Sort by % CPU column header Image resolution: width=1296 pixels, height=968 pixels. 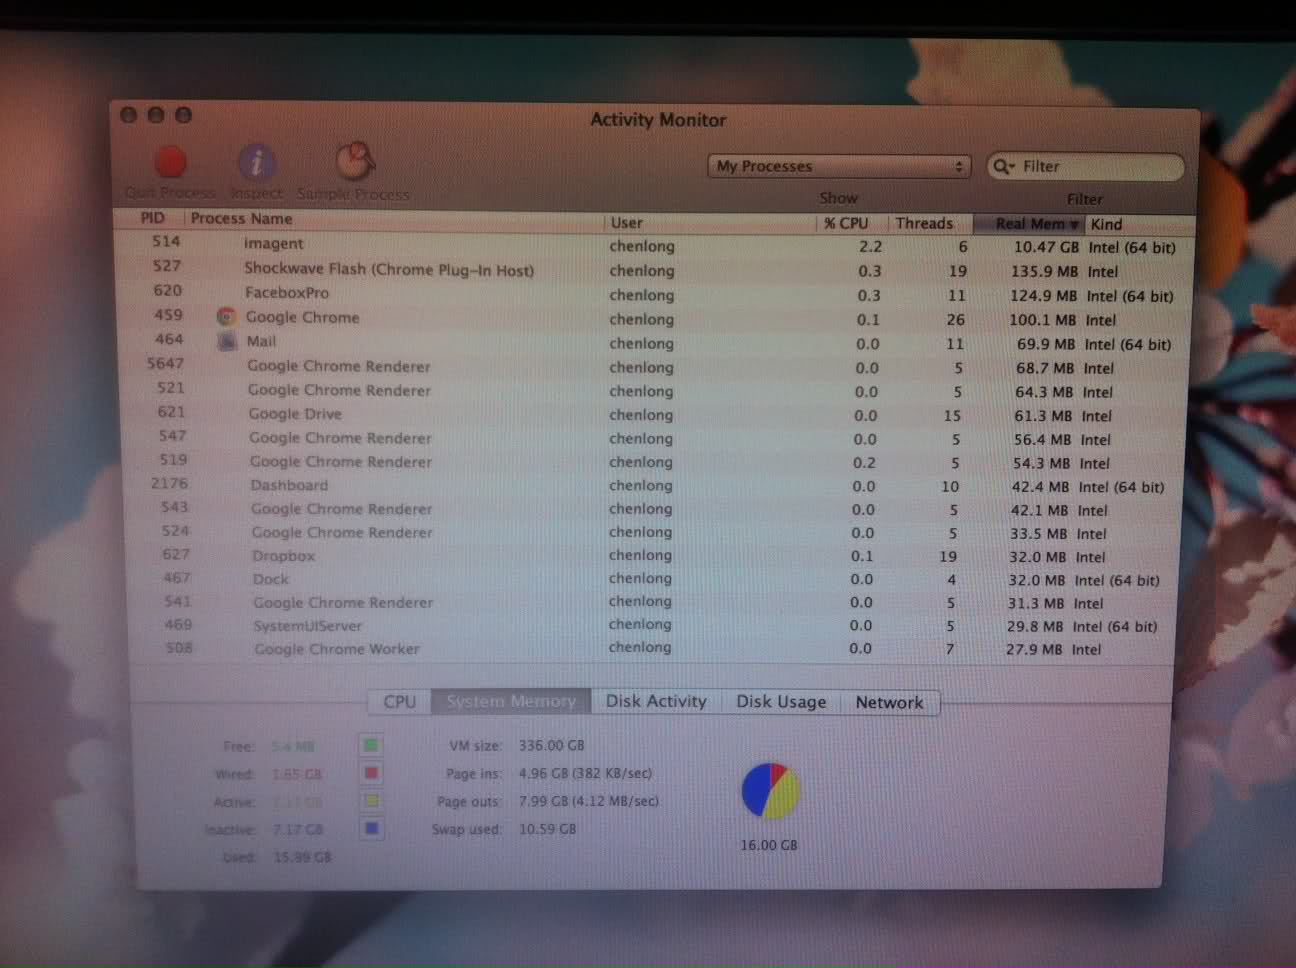[x=846, y=223]
